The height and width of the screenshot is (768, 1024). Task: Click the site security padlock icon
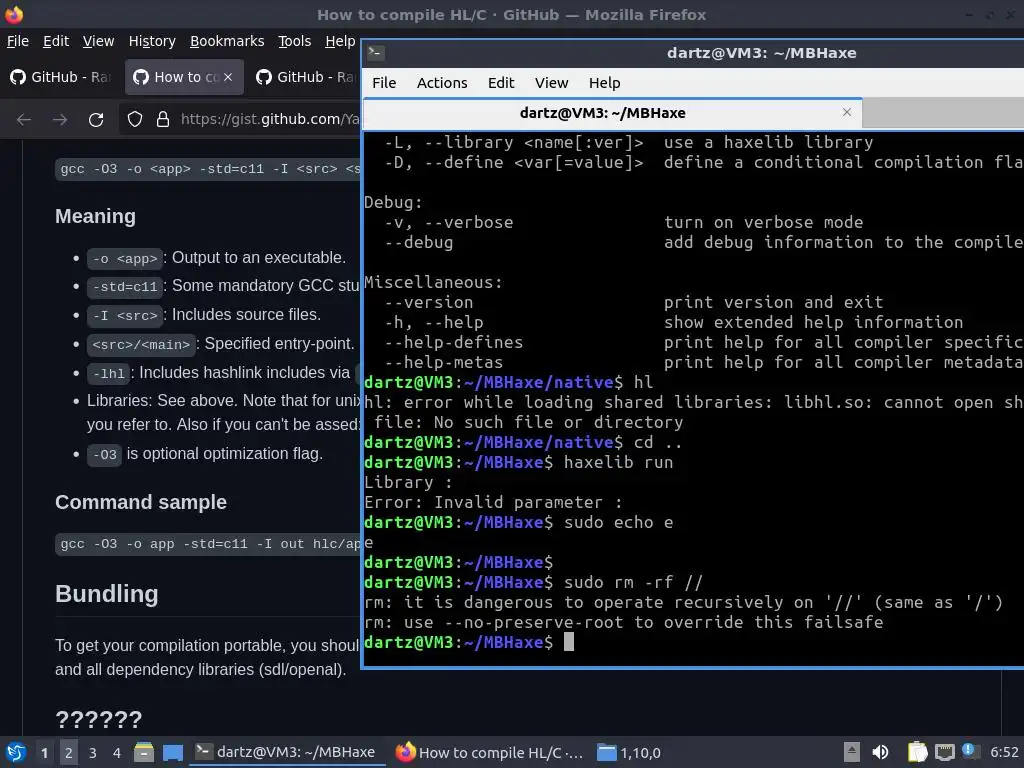click(x=163, y=119)
